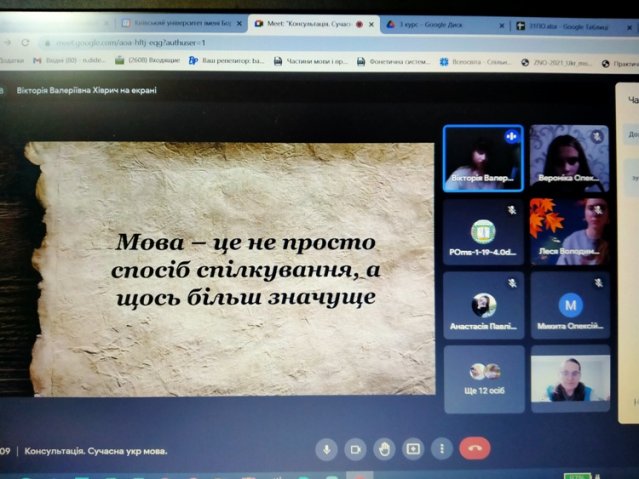Click the shared slide presentation

231,269
